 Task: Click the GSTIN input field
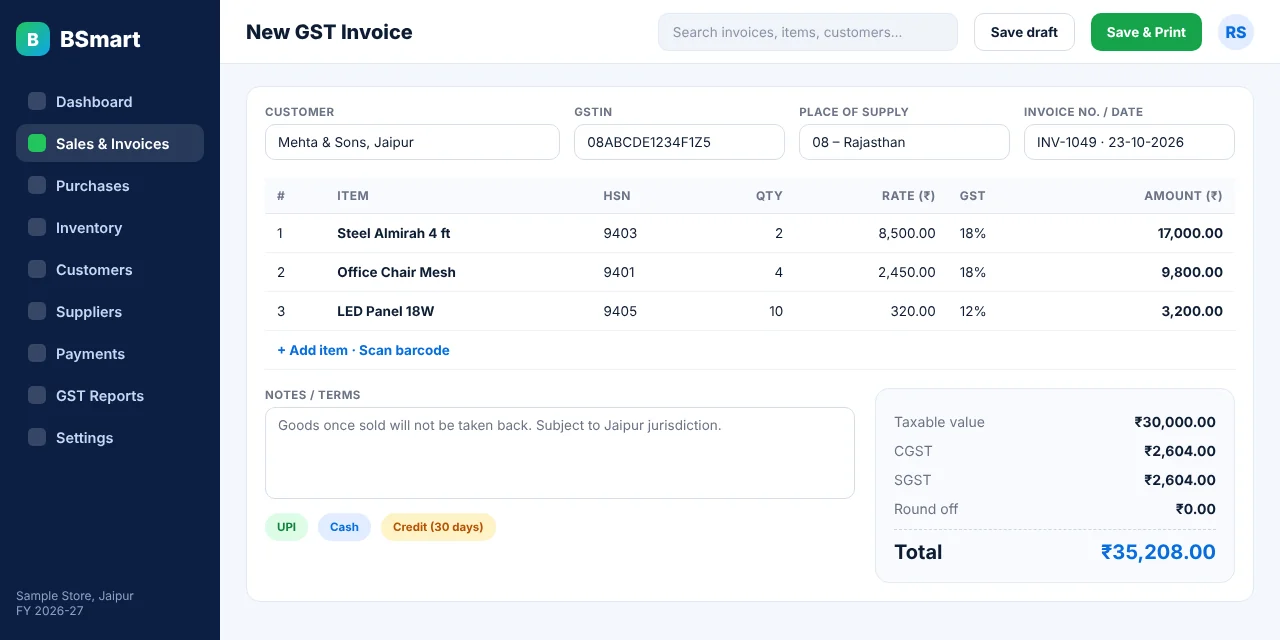679,142
